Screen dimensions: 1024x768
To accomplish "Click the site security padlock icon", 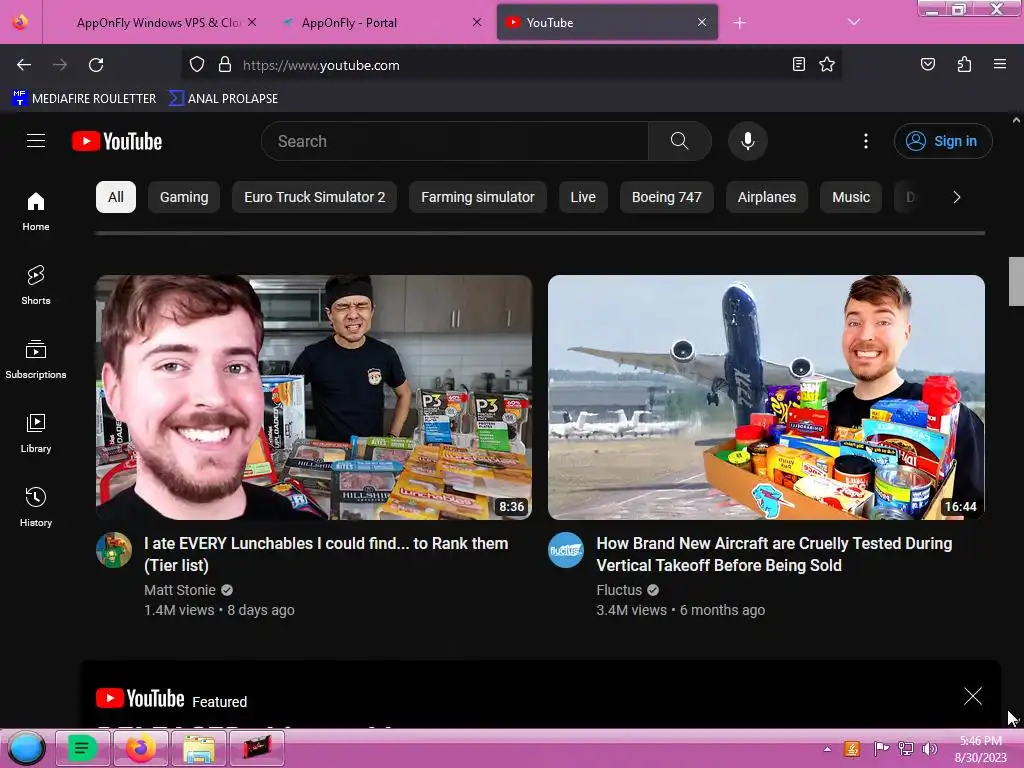I will tap(225, 65).
